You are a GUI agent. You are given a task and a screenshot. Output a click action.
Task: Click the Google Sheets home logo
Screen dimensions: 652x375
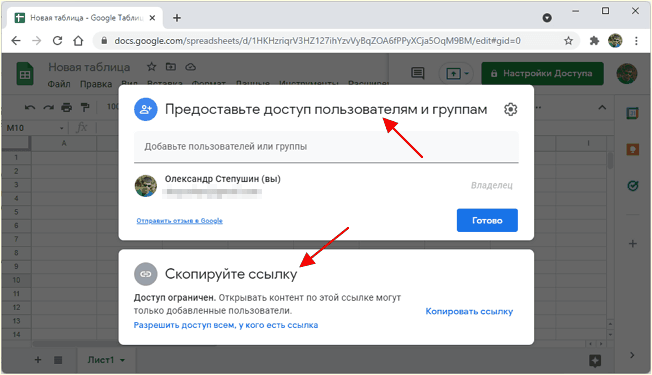coord(25,74)
